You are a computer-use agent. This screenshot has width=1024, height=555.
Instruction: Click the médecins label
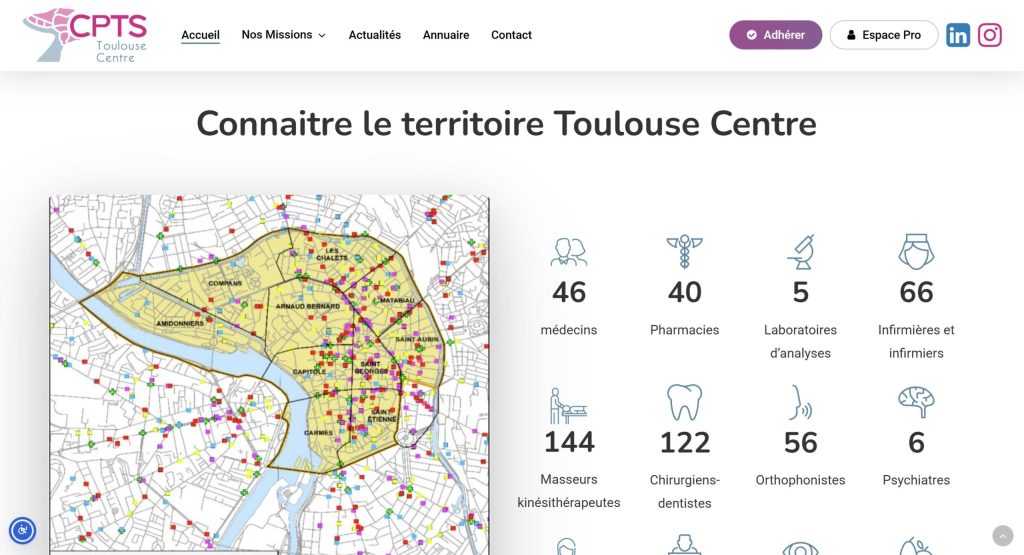point(569,330)
